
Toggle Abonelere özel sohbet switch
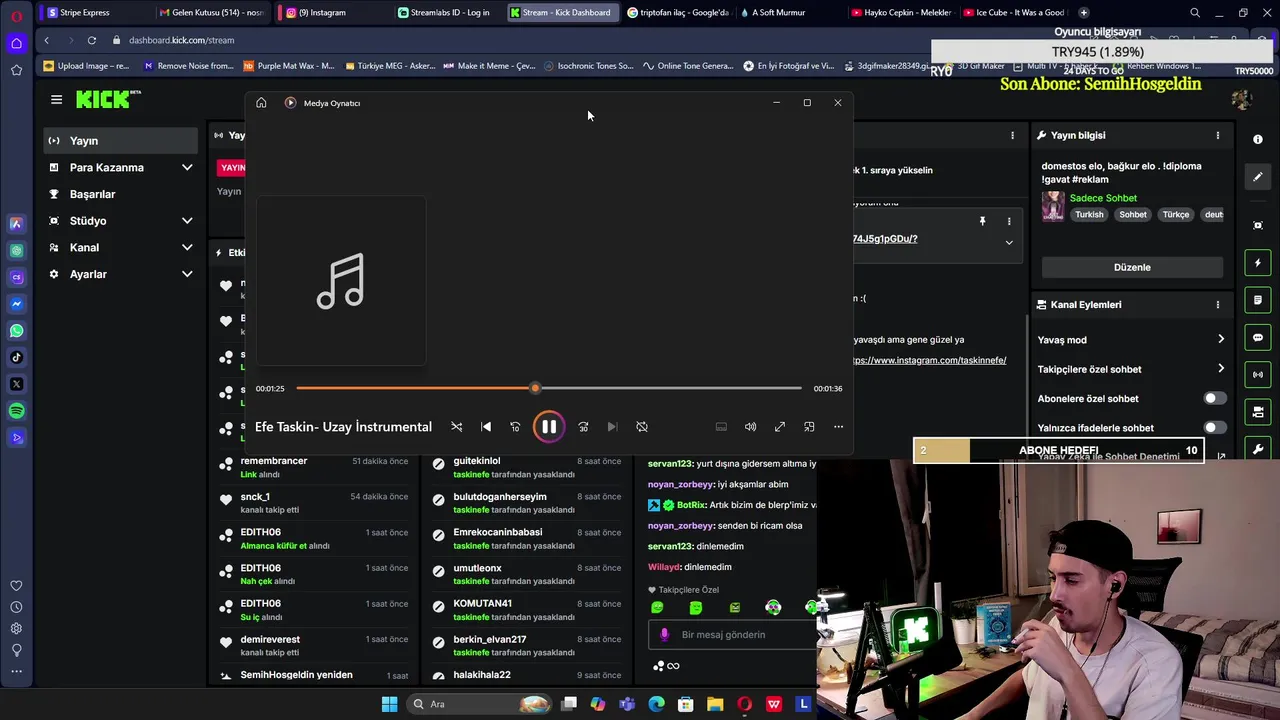click(1213, 398)
